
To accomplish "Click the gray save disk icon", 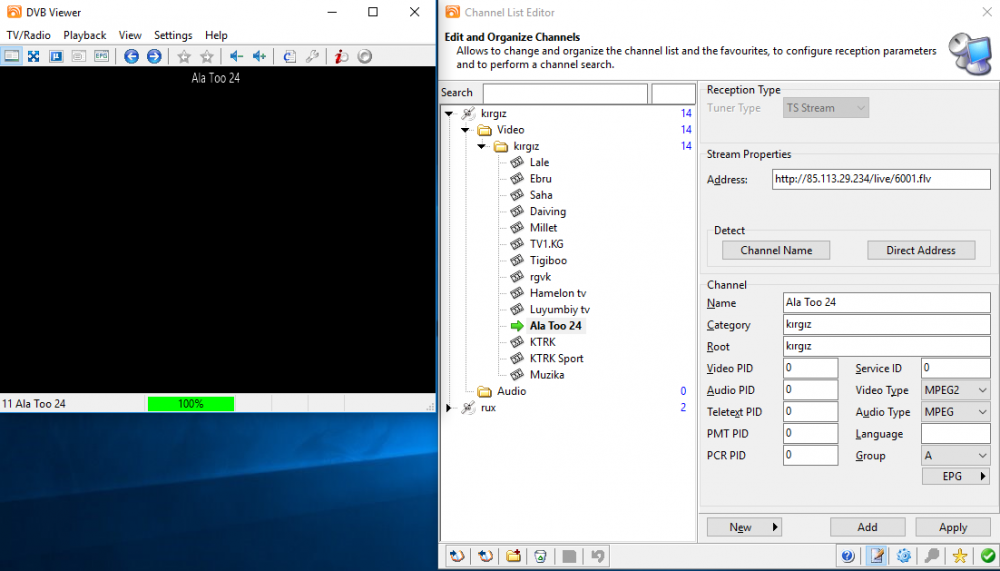I will (570, 556).
